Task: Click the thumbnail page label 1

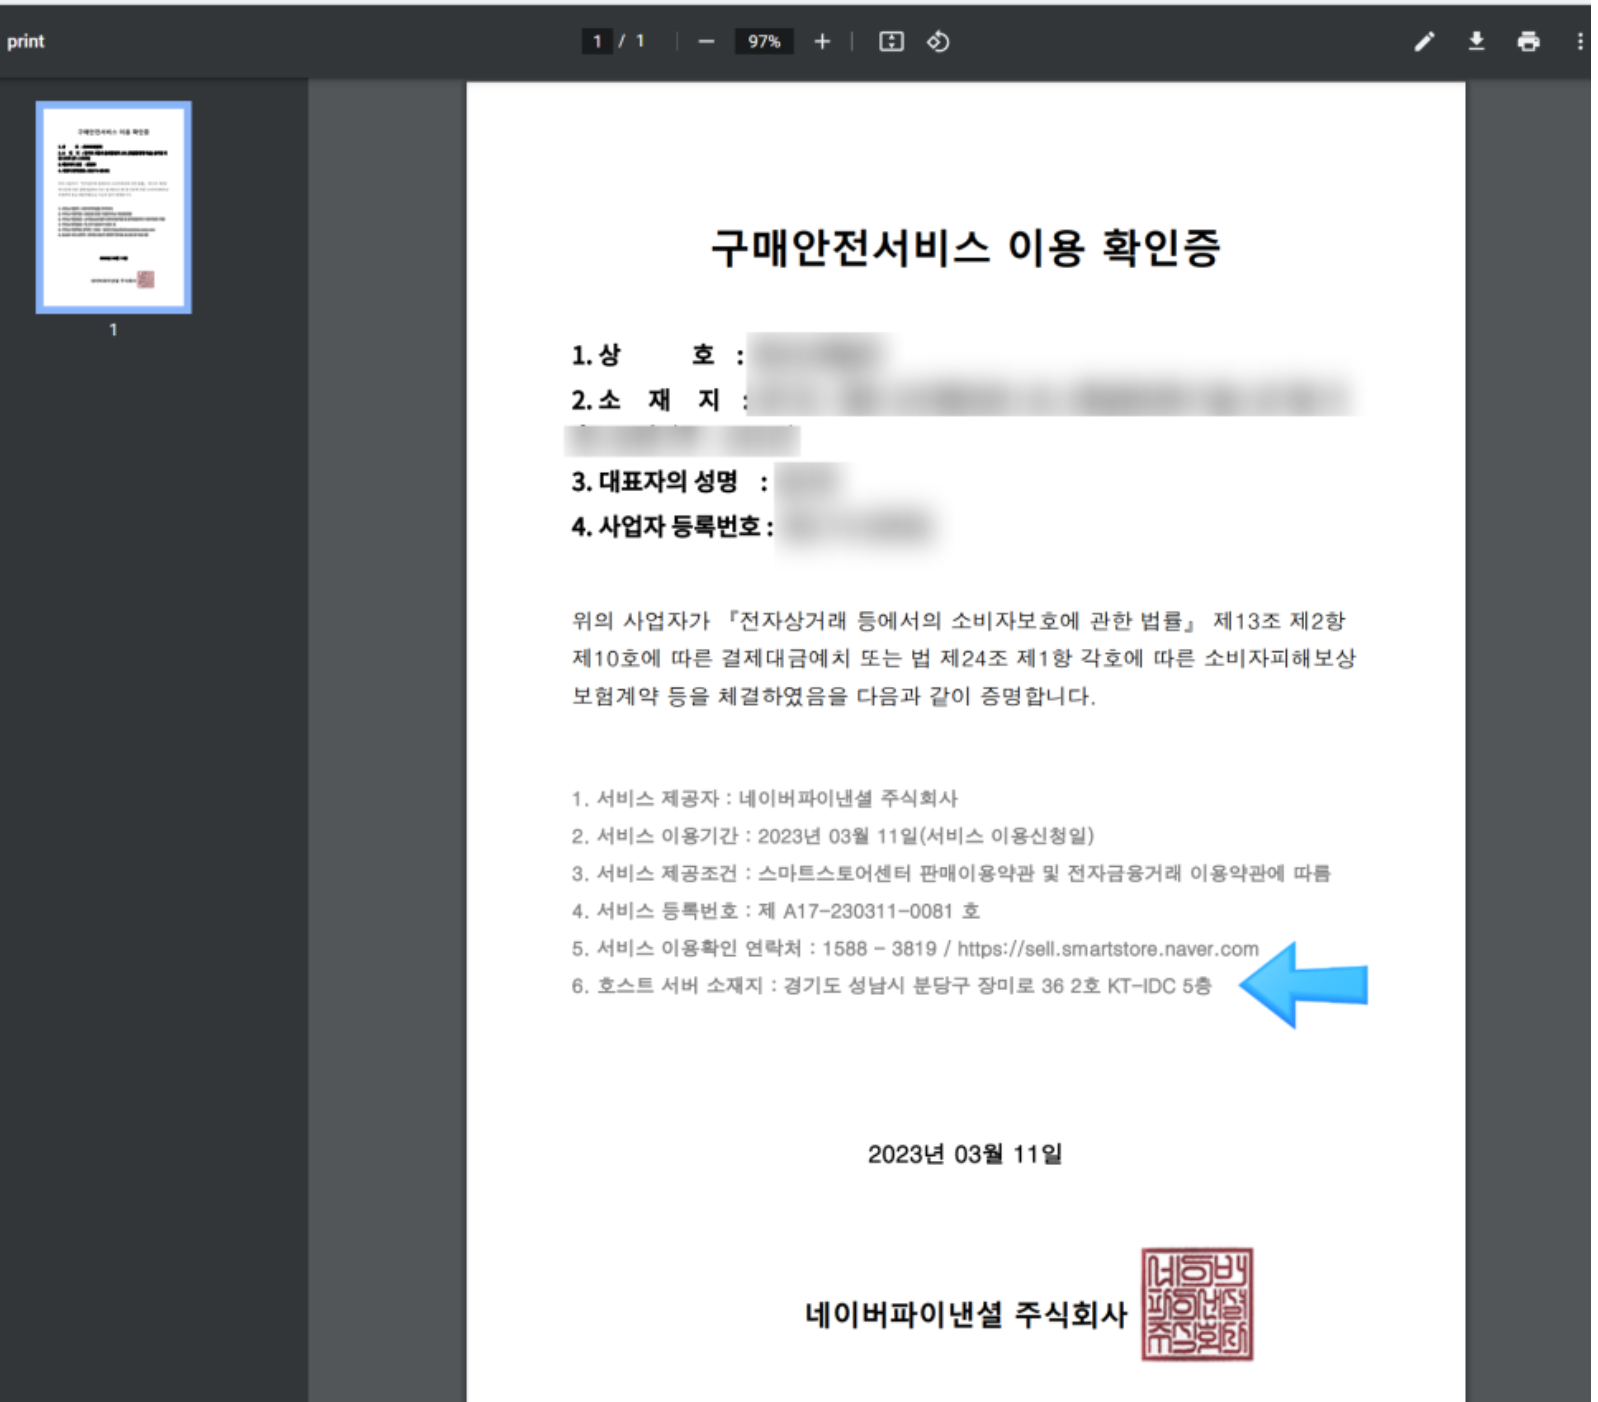Action: [x=113, y=330]
